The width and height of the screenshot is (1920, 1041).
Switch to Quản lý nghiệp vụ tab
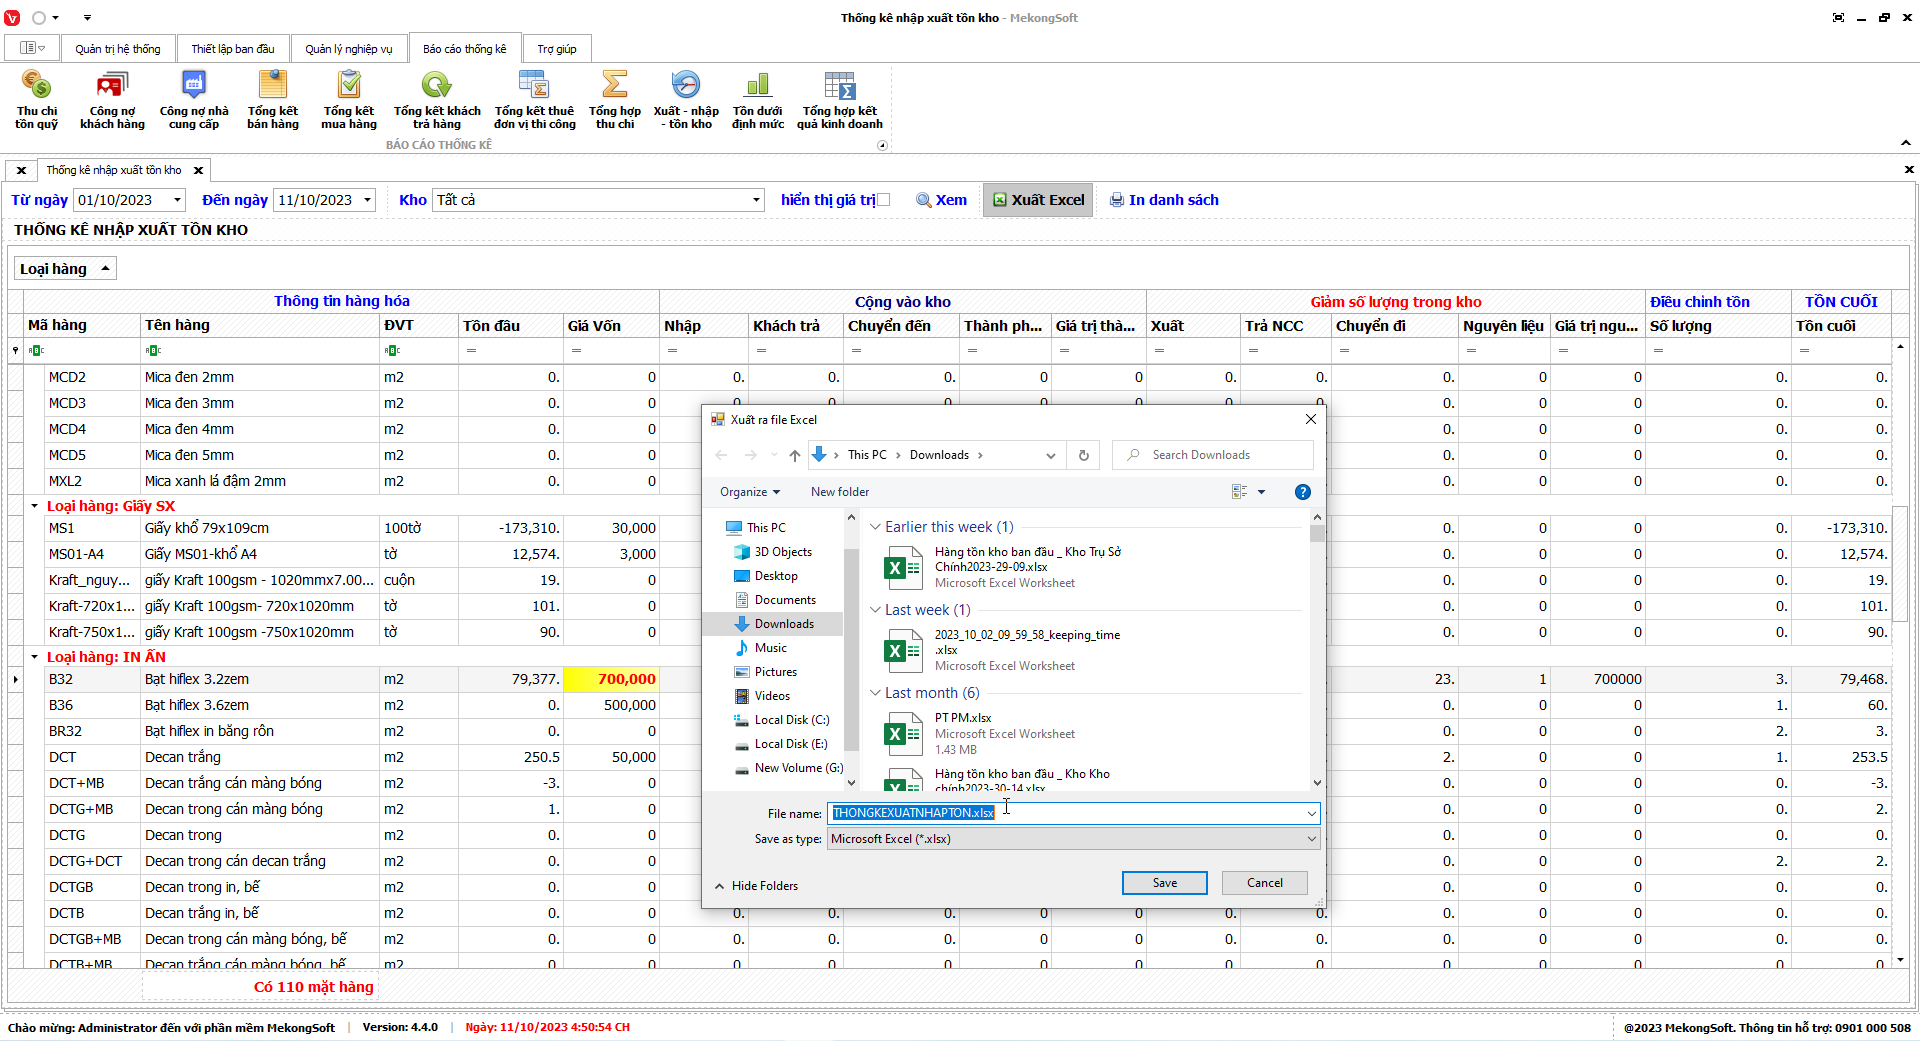pyautogui.click(x=348, y=49)
